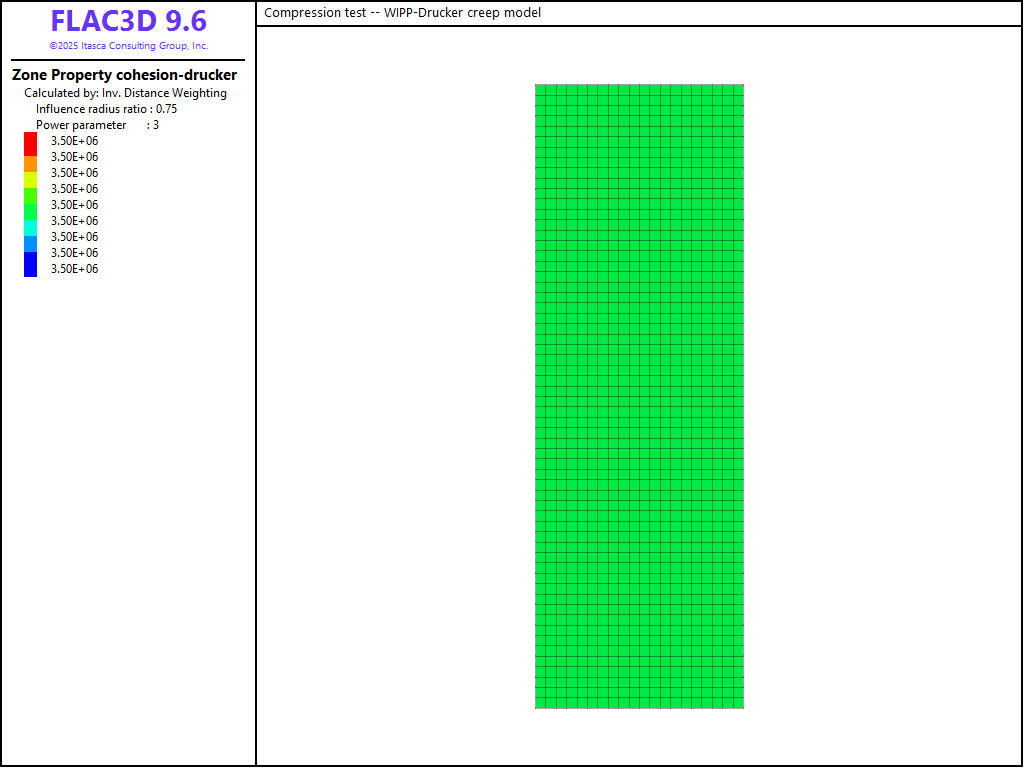Image resolution: width=1024 pixels, height=768 pixels.
Task: Click the value label beside dark blue swatch
Action: [74, 269]
